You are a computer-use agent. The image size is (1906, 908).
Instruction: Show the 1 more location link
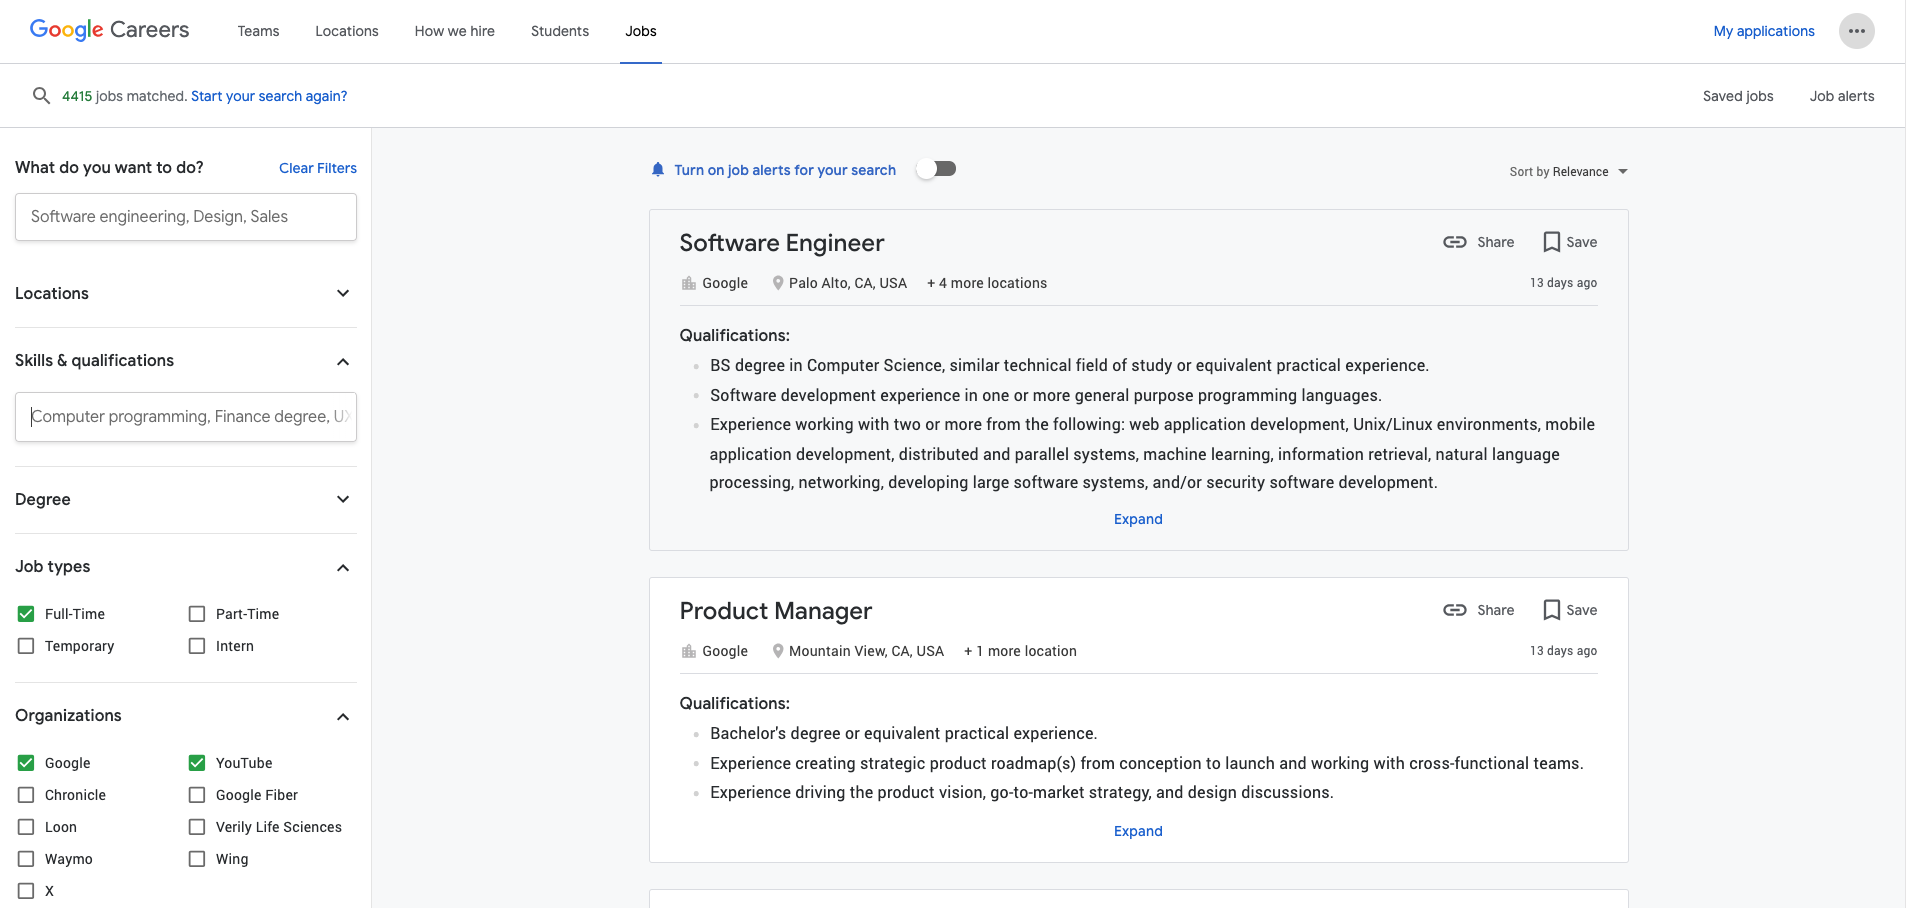(1020, 651)
